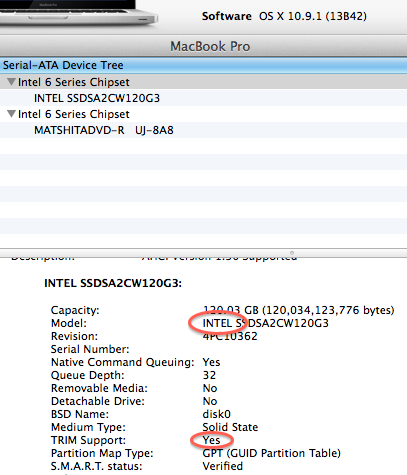Click the Software label
This screenshot has height=475, width=407.
point(227,16)
